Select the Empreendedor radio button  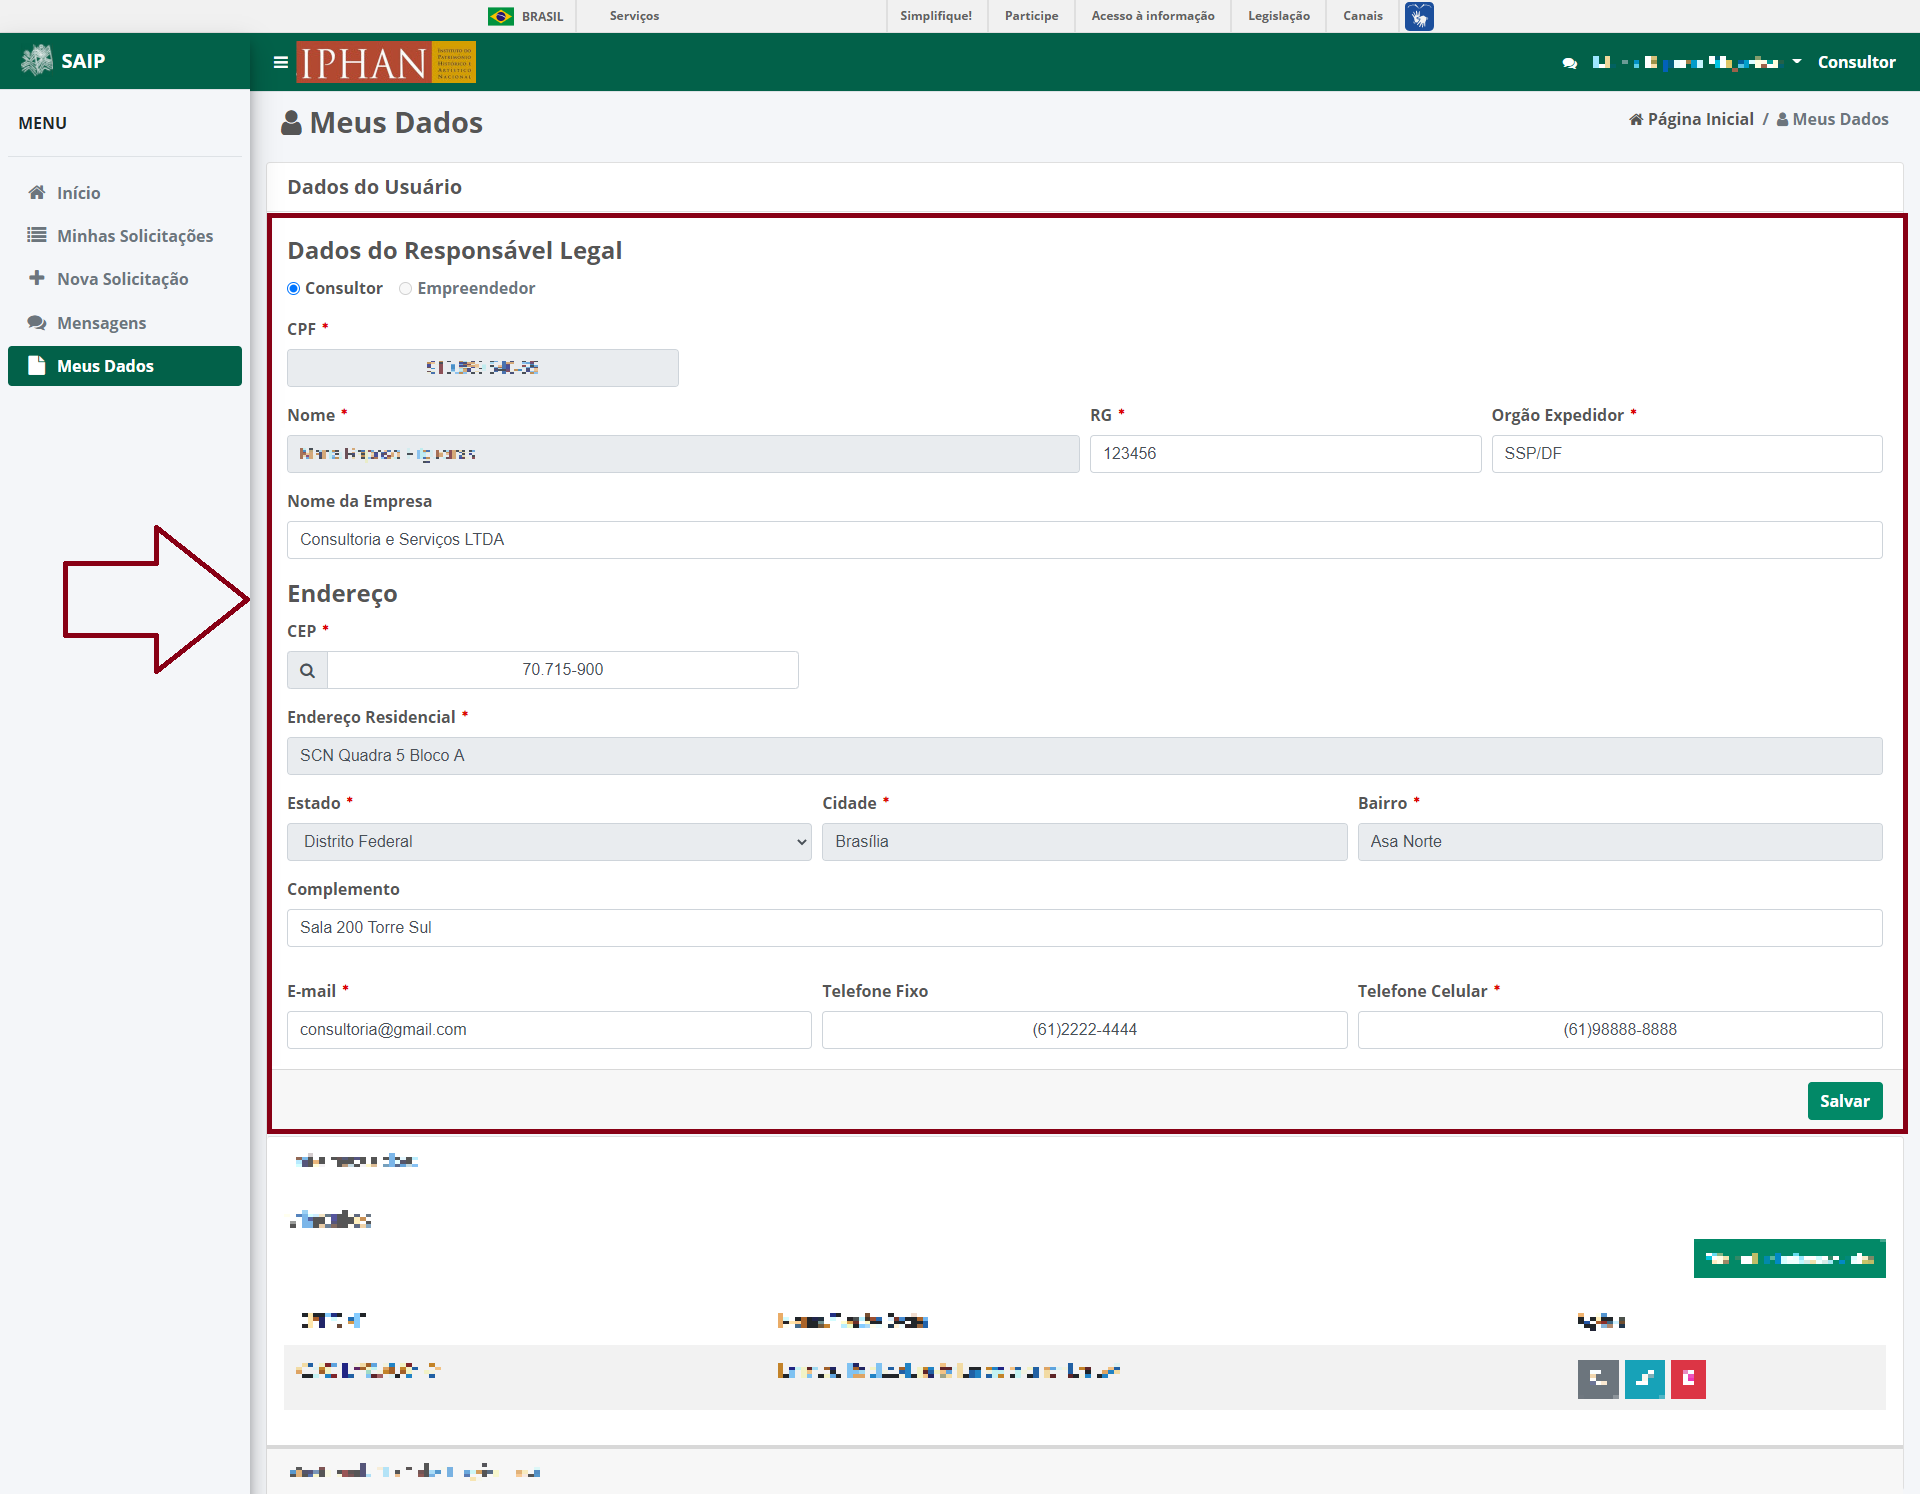(405, 288)
